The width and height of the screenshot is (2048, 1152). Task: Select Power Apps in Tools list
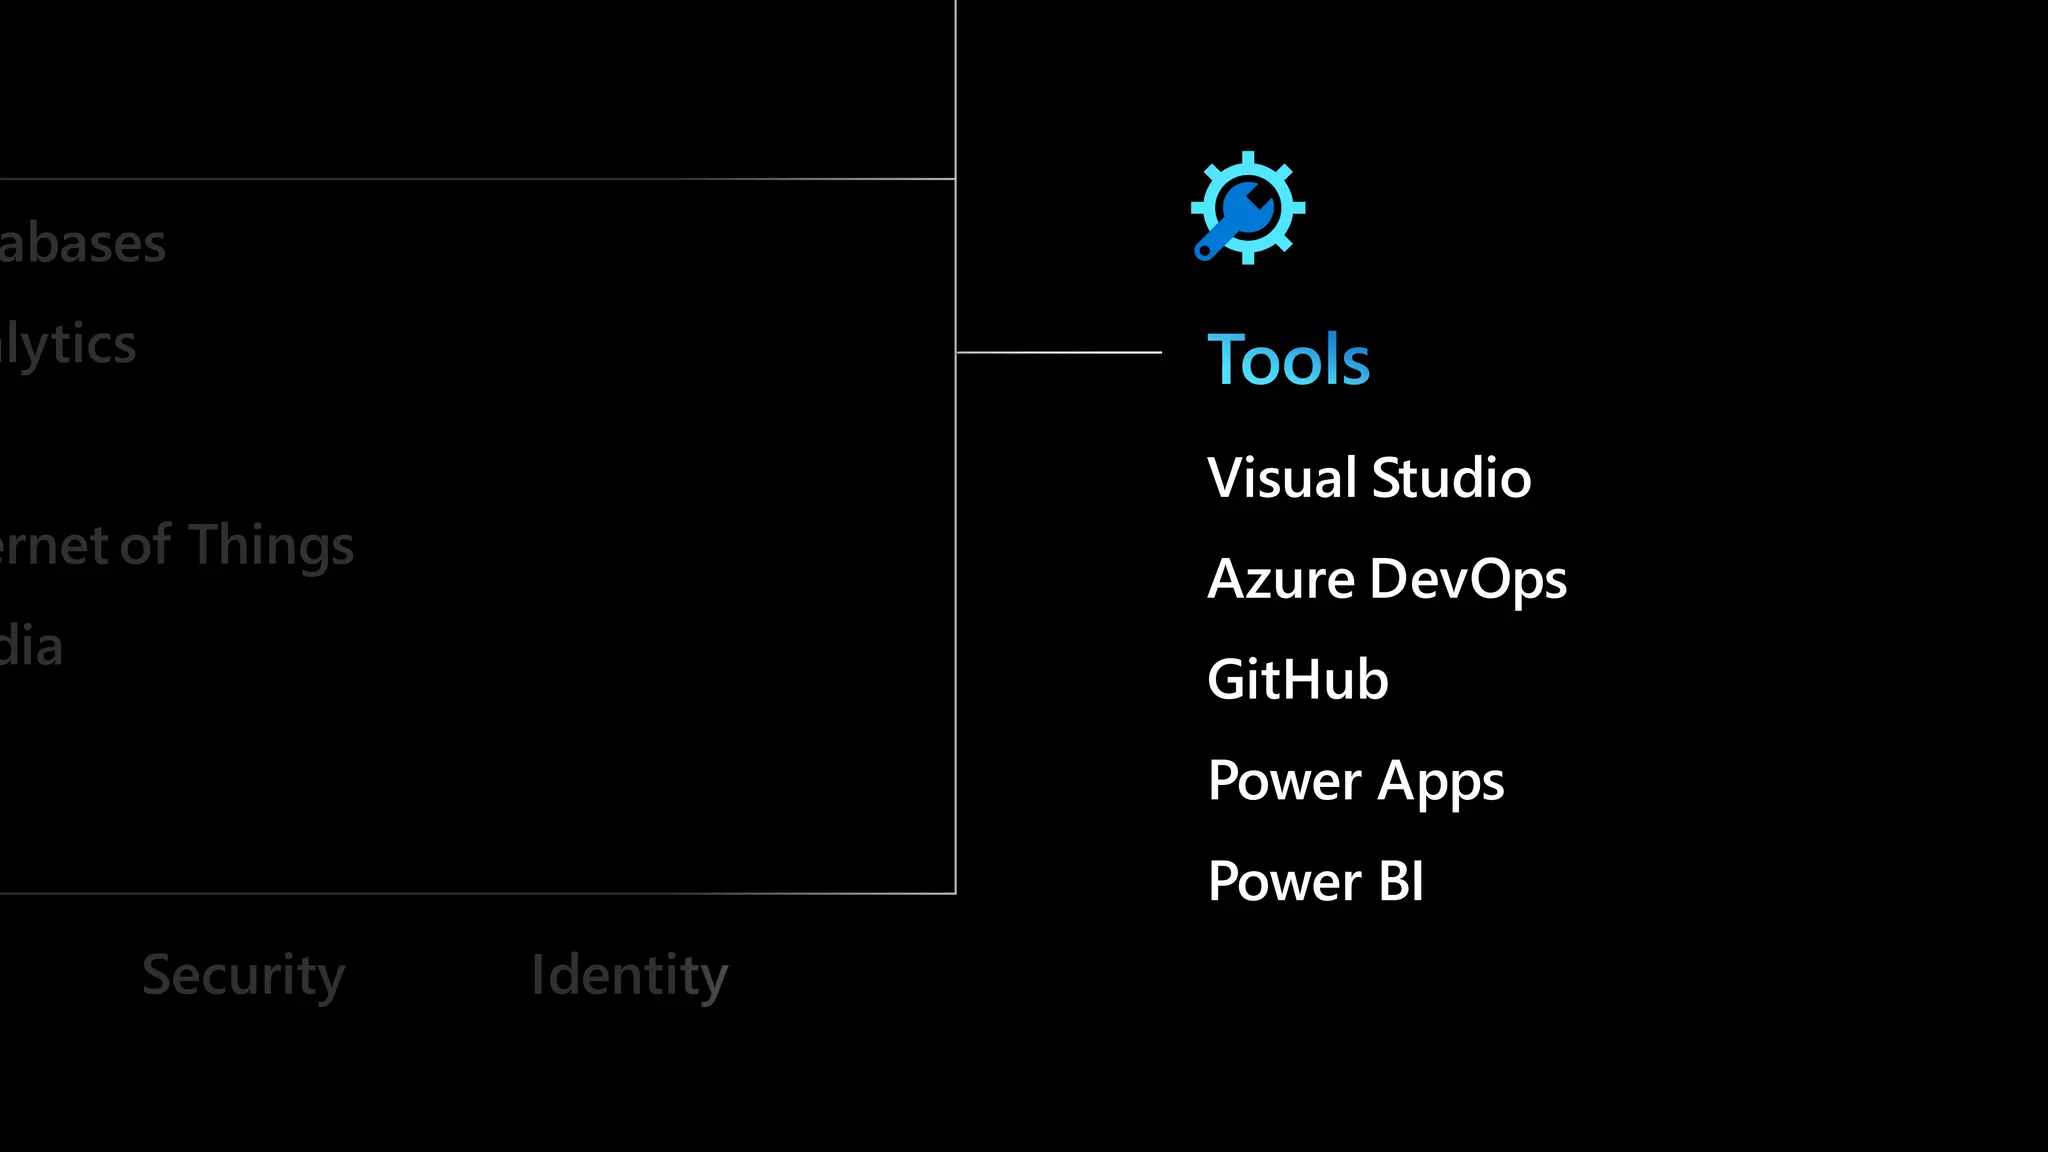(1355, 781)
